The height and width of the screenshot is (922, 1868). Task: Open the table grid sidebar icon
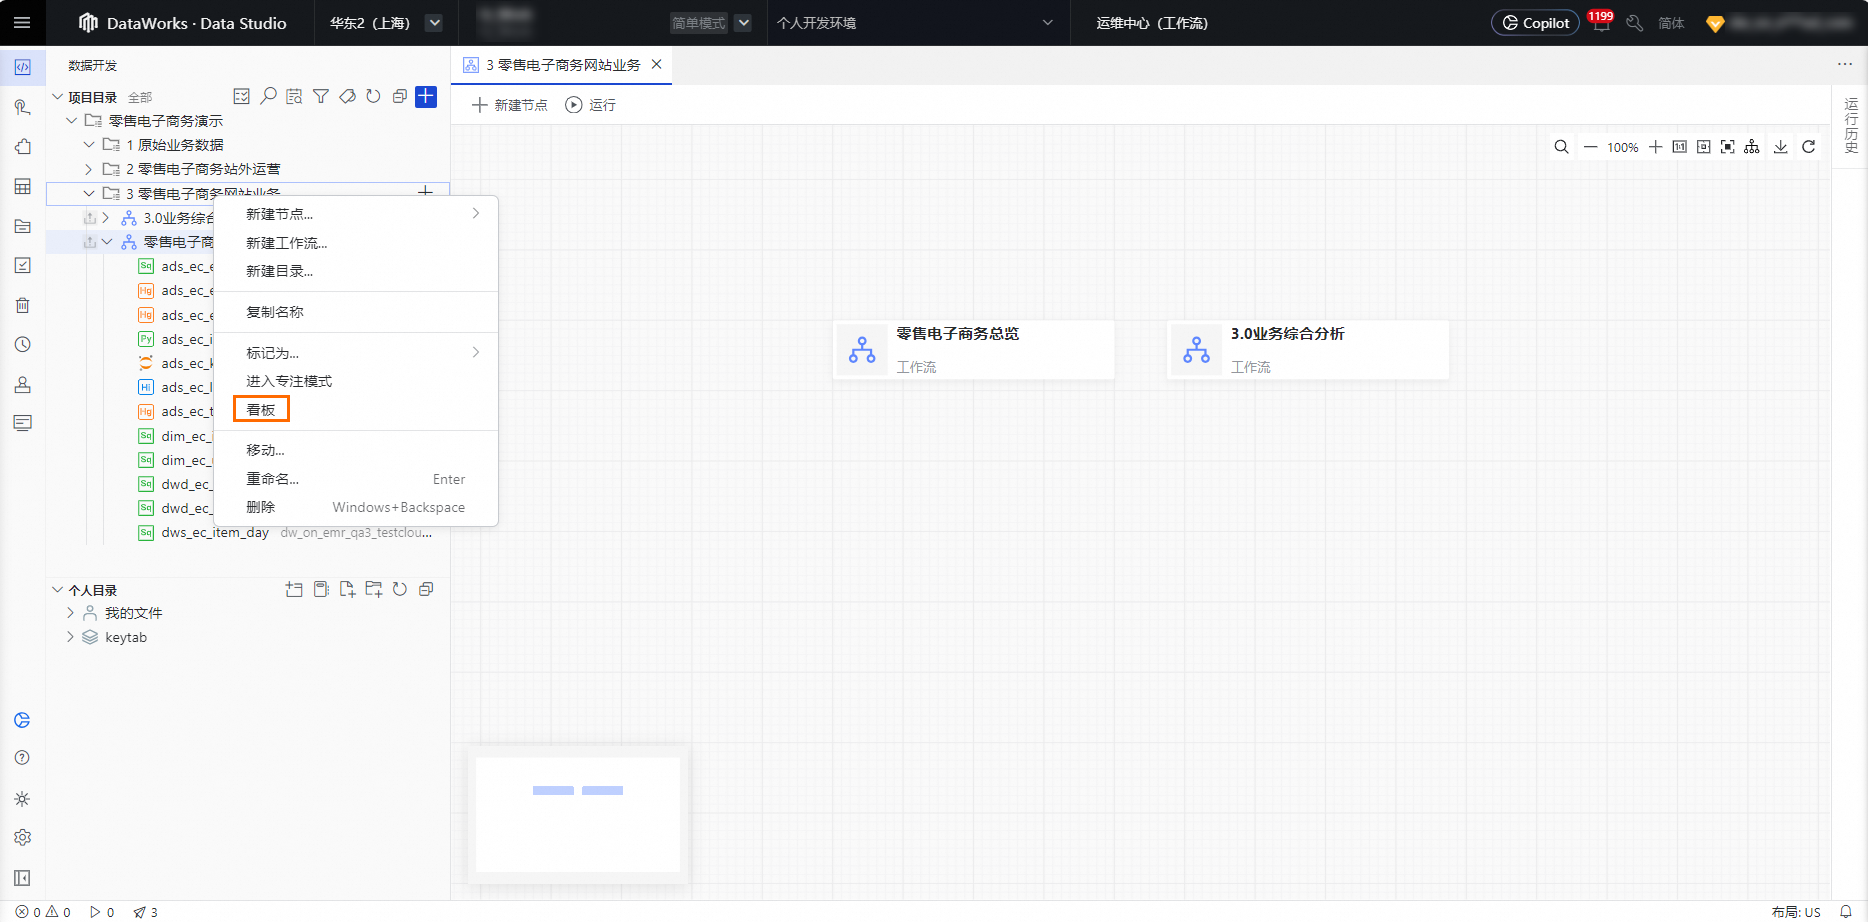(22, 186)
